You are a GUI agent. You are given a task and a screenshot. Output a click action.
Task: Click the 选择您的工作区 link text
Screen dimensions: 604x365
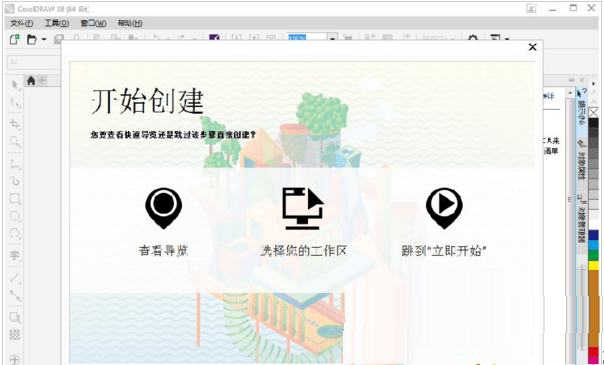304,251
